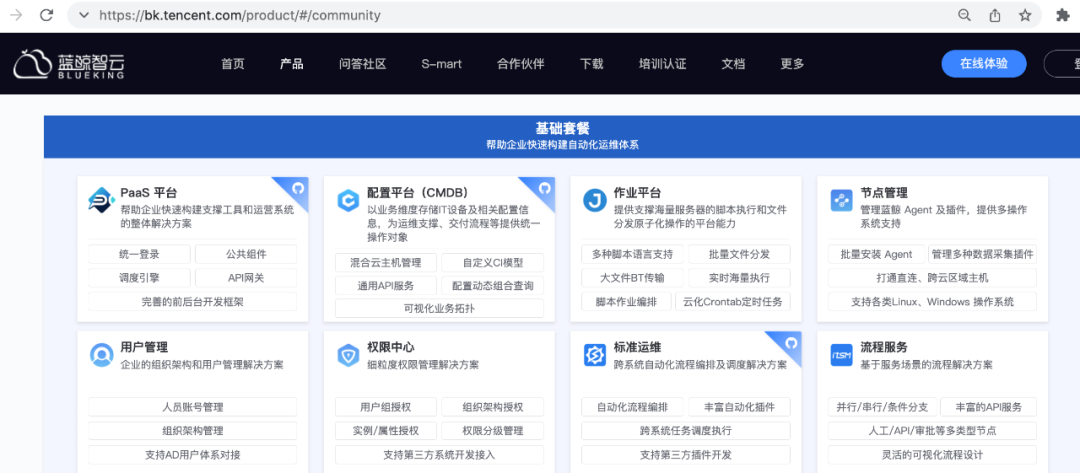Open GitHub corner on 标准运维 card
1080x473 pixels.
[x=789, y=343]
